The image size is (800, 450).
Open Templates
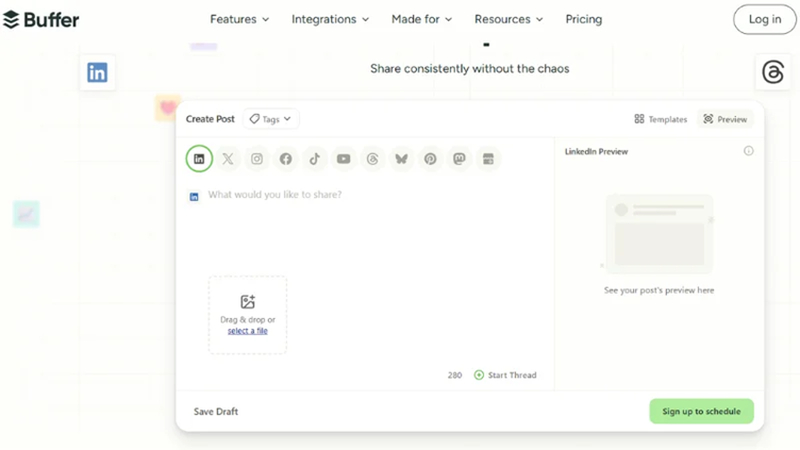point(661,119)
